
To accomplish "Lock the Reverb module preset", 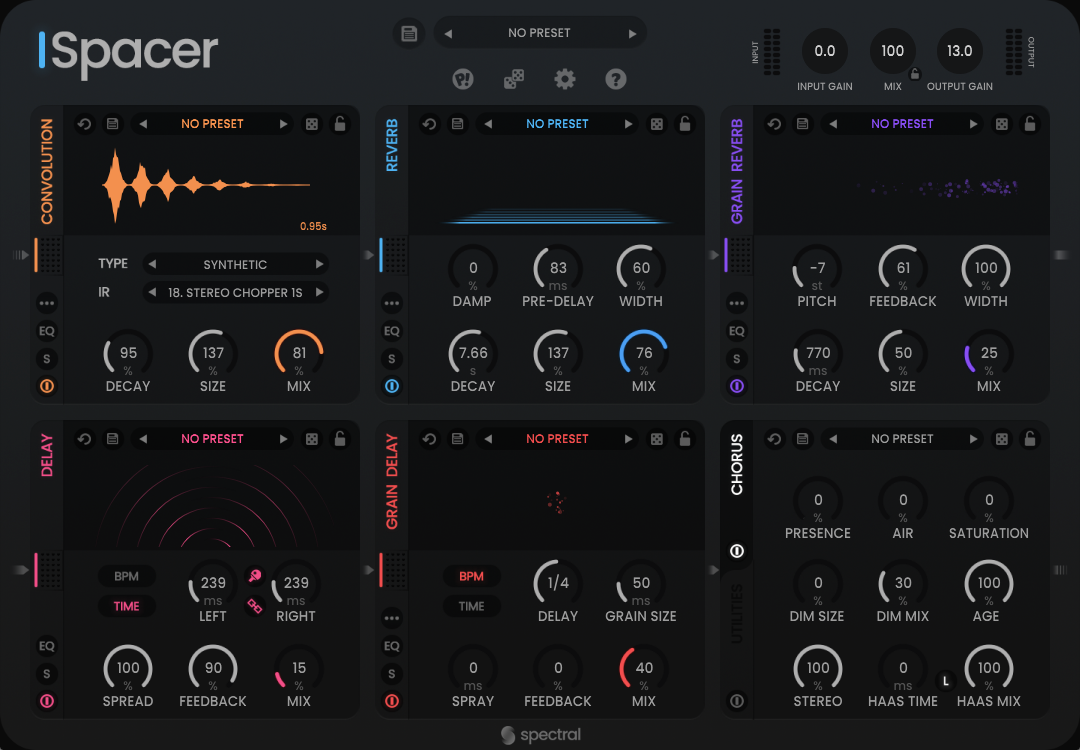I will (x=685, y=124).
